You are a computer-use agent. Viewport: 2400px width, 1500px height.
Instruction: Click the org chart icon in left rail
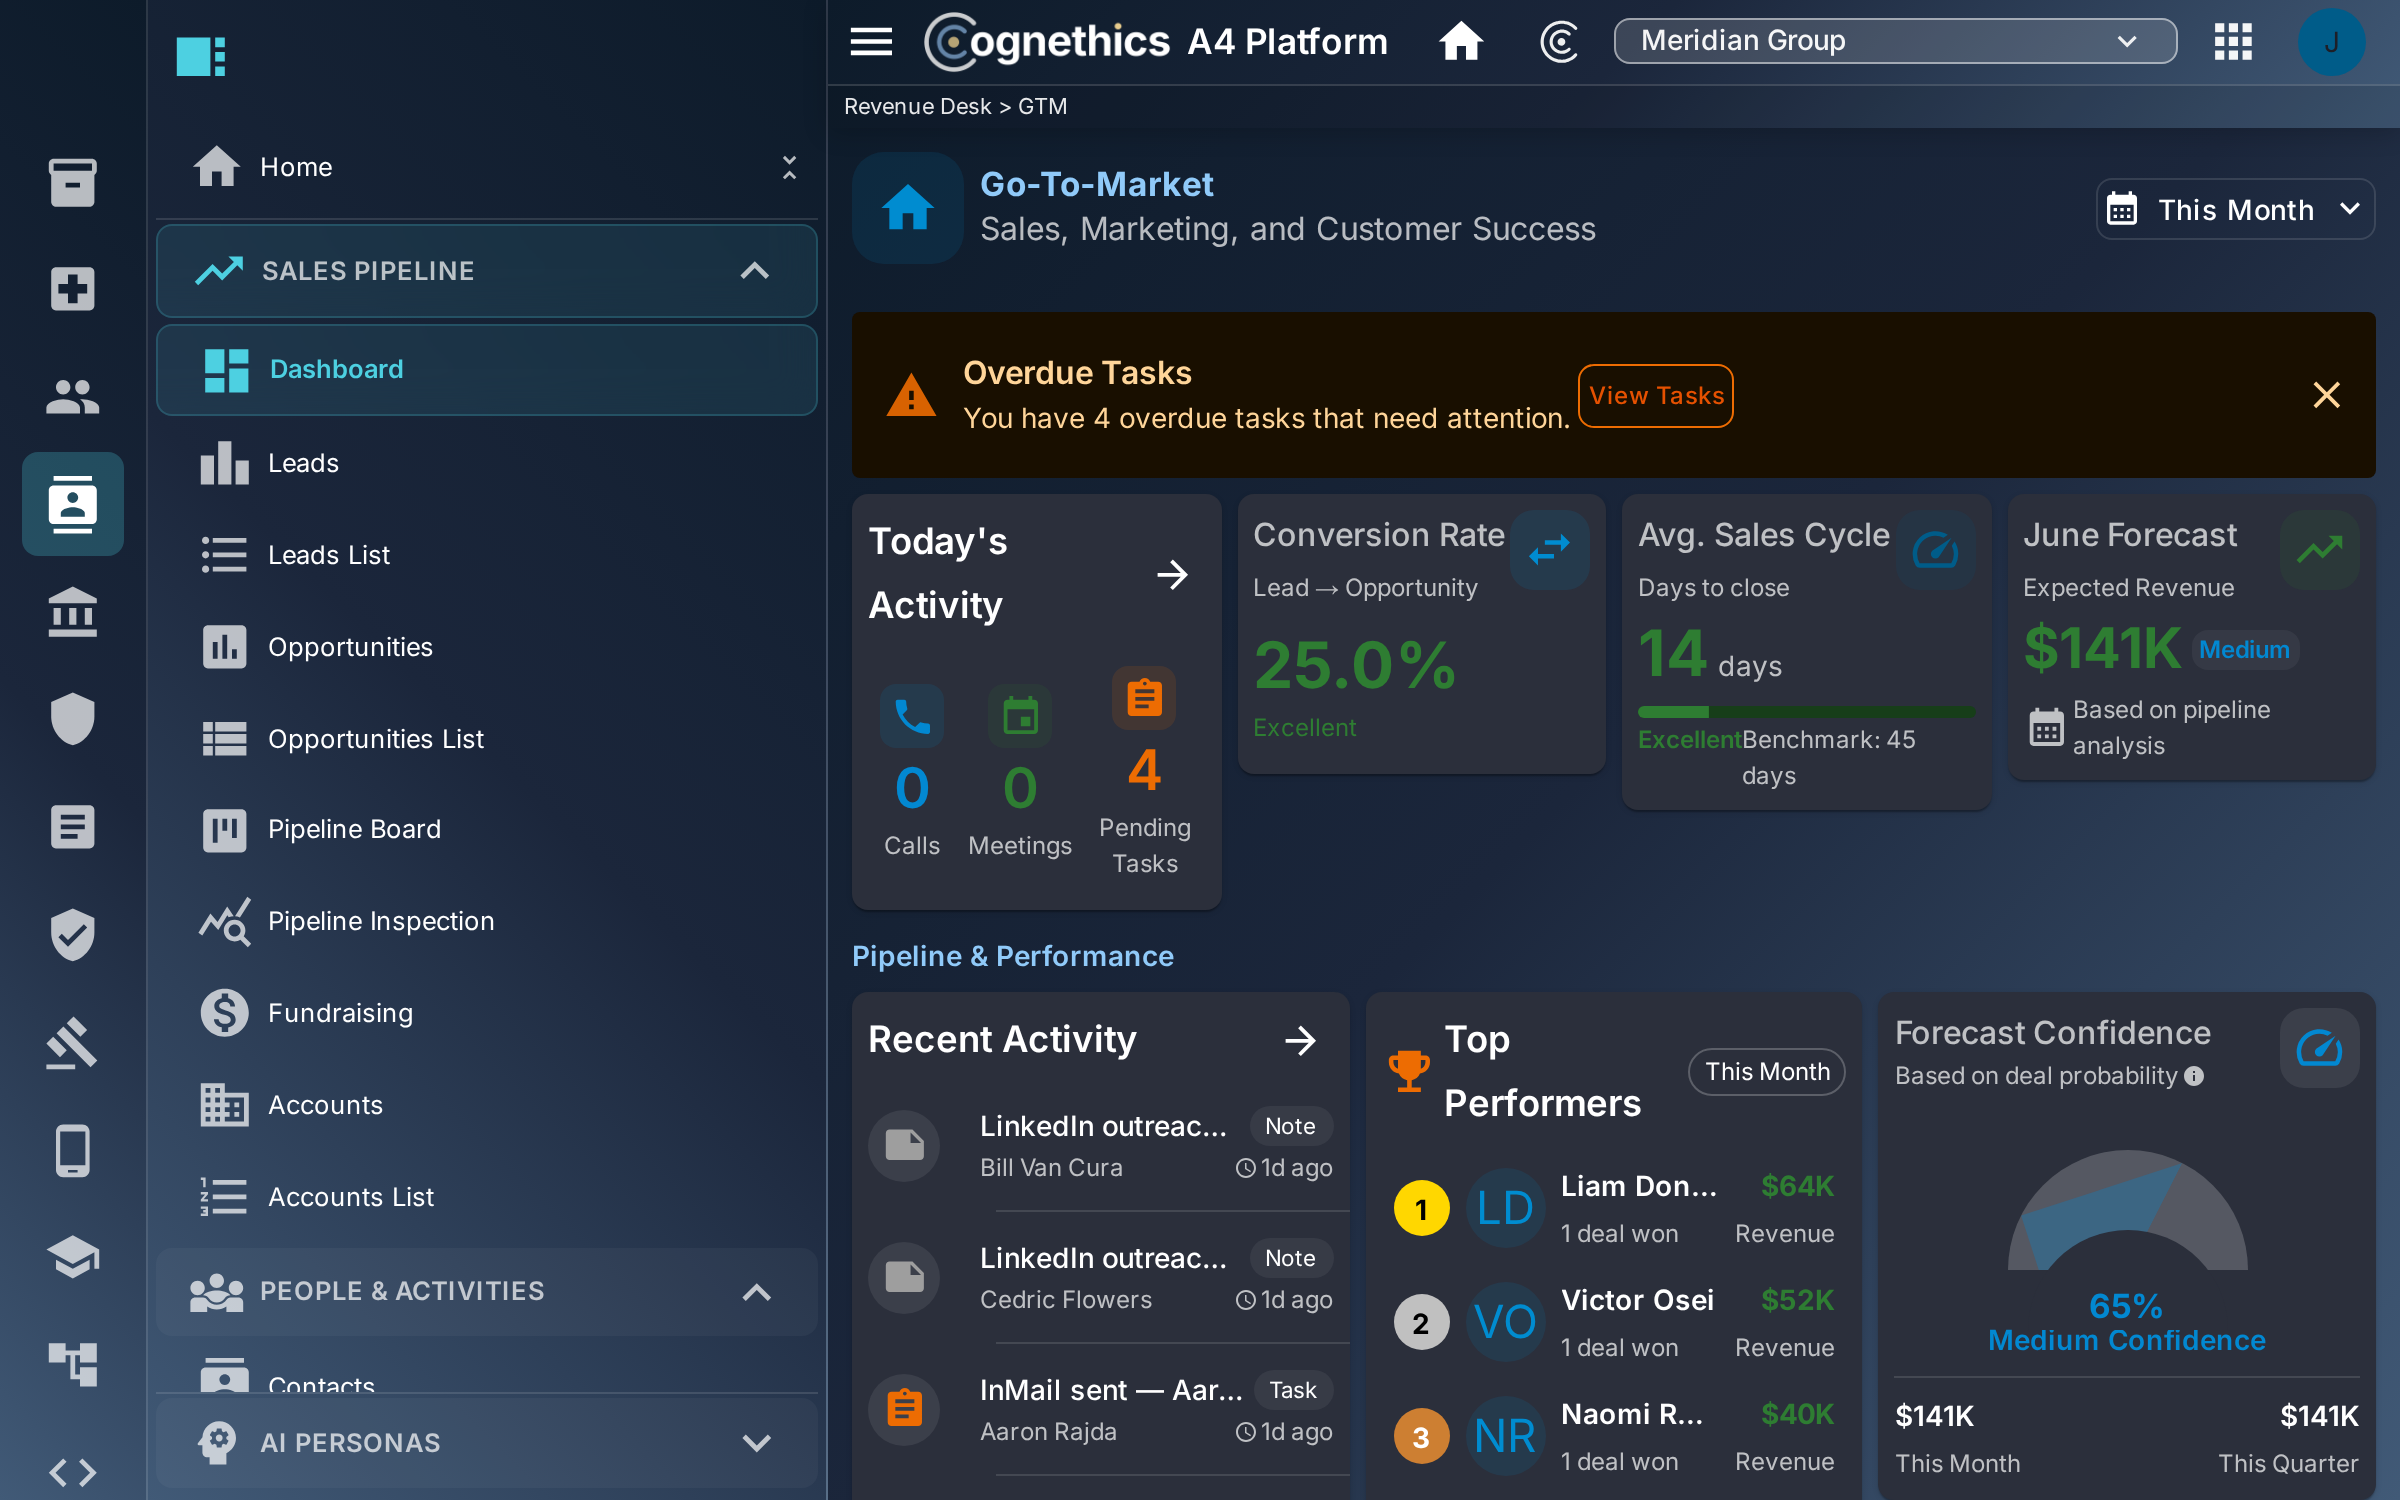click(x=73, y=1364)
